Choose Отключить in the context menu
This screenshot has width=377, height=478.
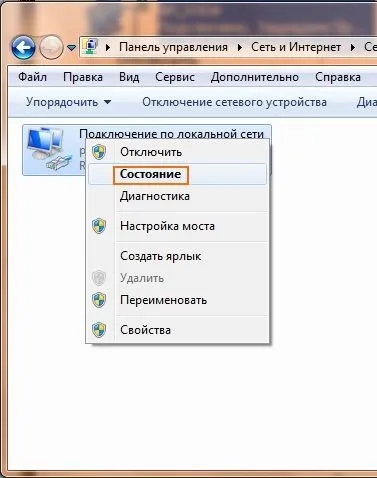point(177,152)
